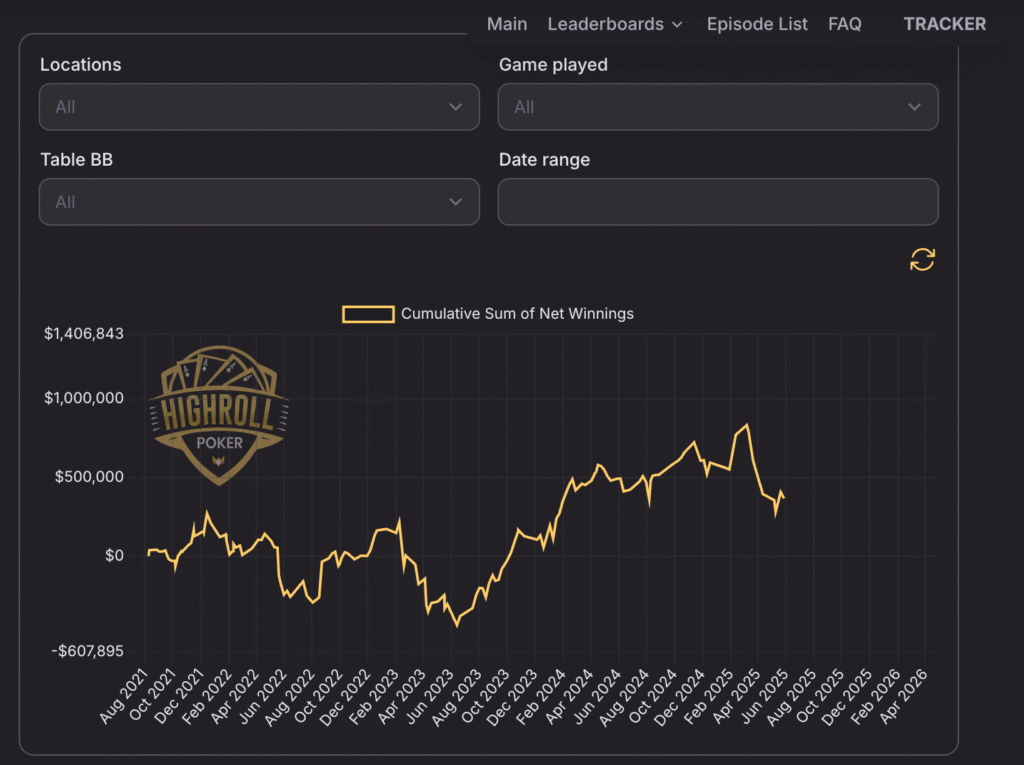Click the Locations dropdown chevron

[x=455, y=107]
